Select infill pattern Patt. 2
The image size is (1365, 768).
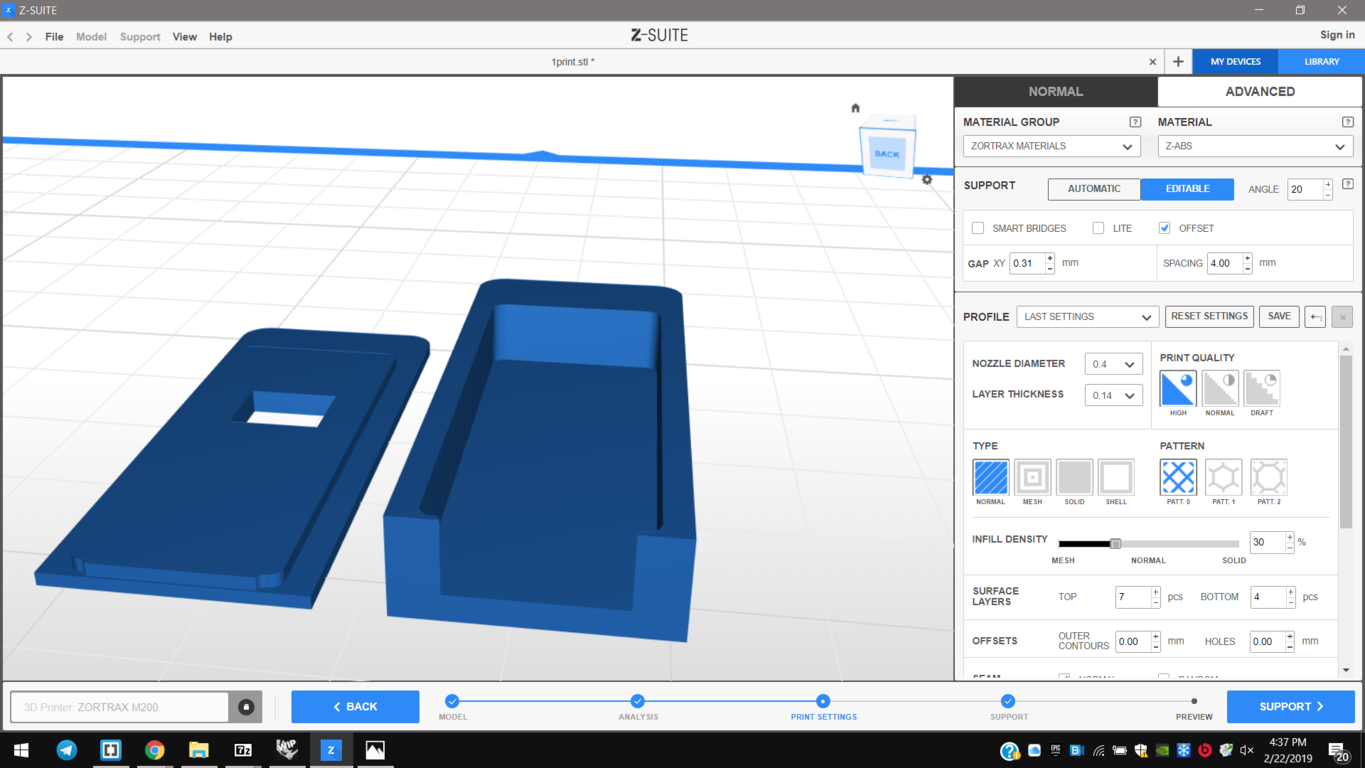1269,477
